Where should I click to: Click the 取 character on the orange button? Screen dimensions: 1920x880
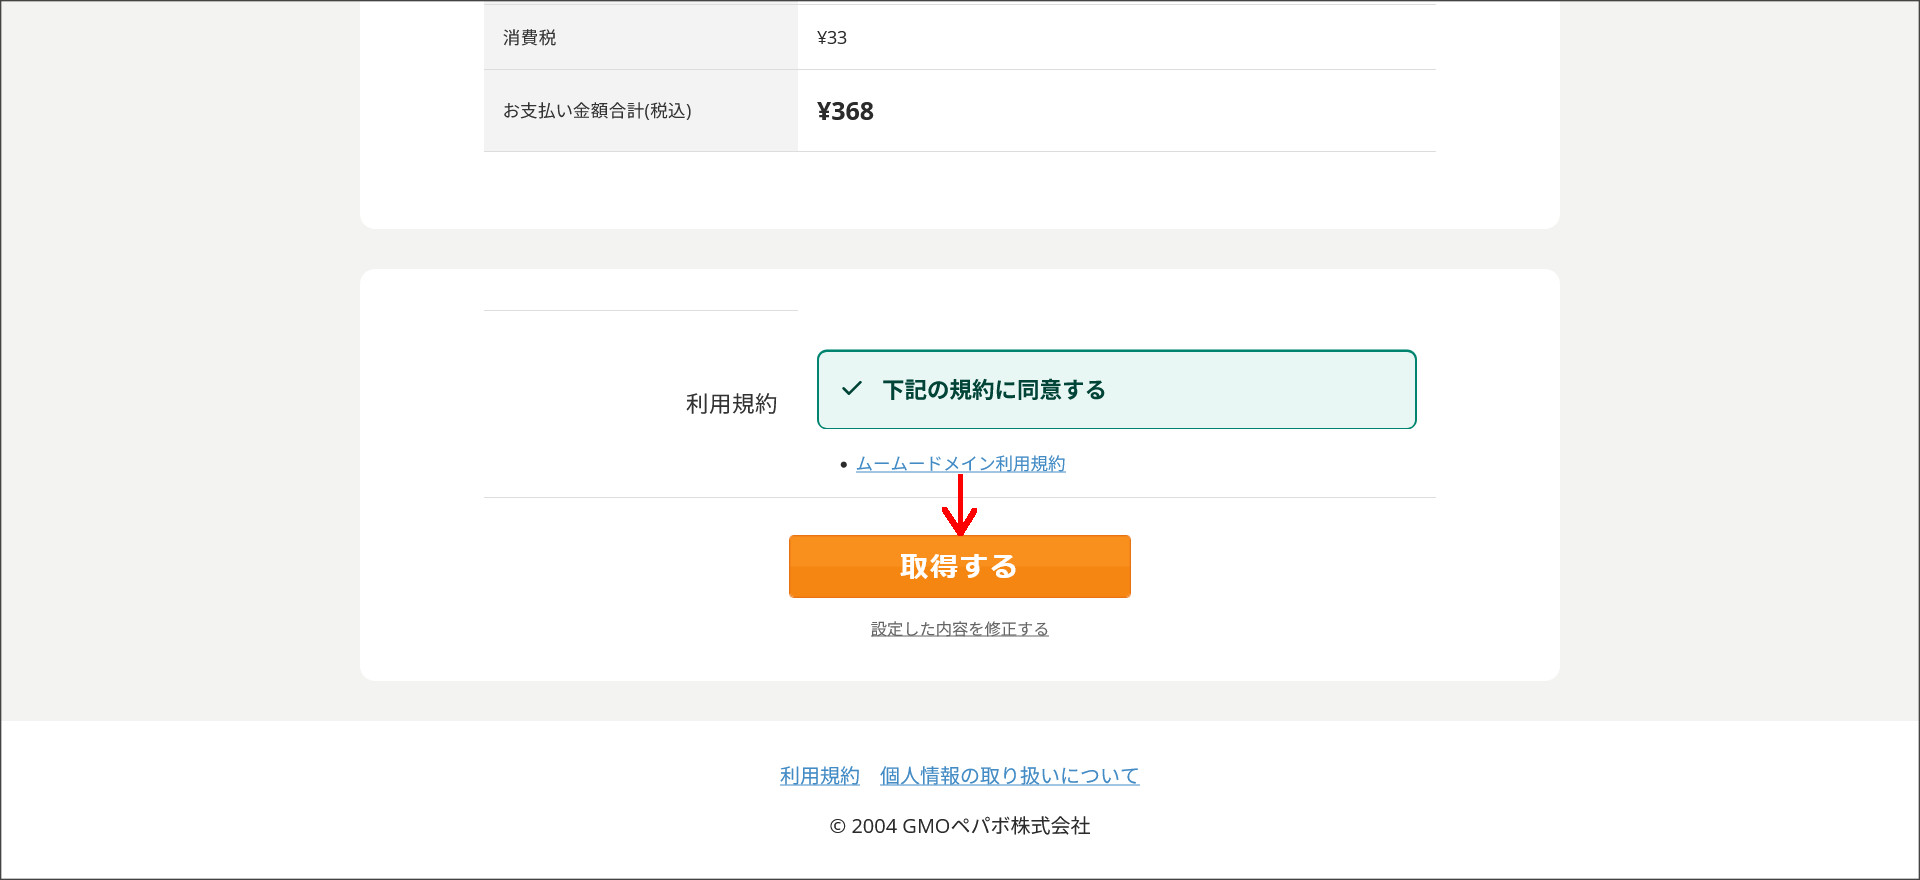point(914,567)
